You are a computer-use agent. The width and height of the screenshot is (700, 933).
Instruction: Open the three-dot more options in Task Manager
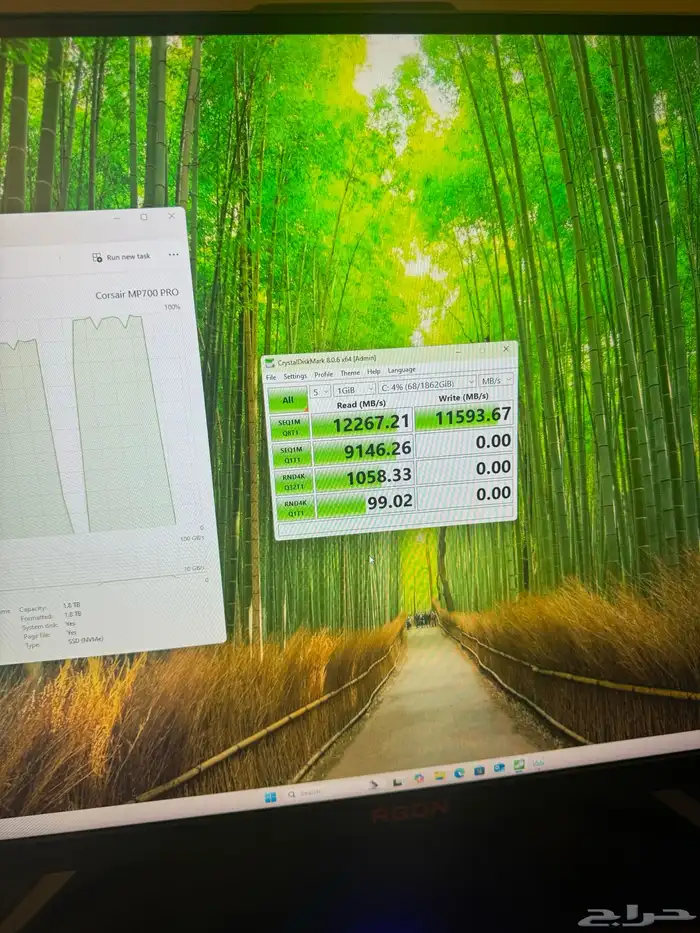click(173, 255)
